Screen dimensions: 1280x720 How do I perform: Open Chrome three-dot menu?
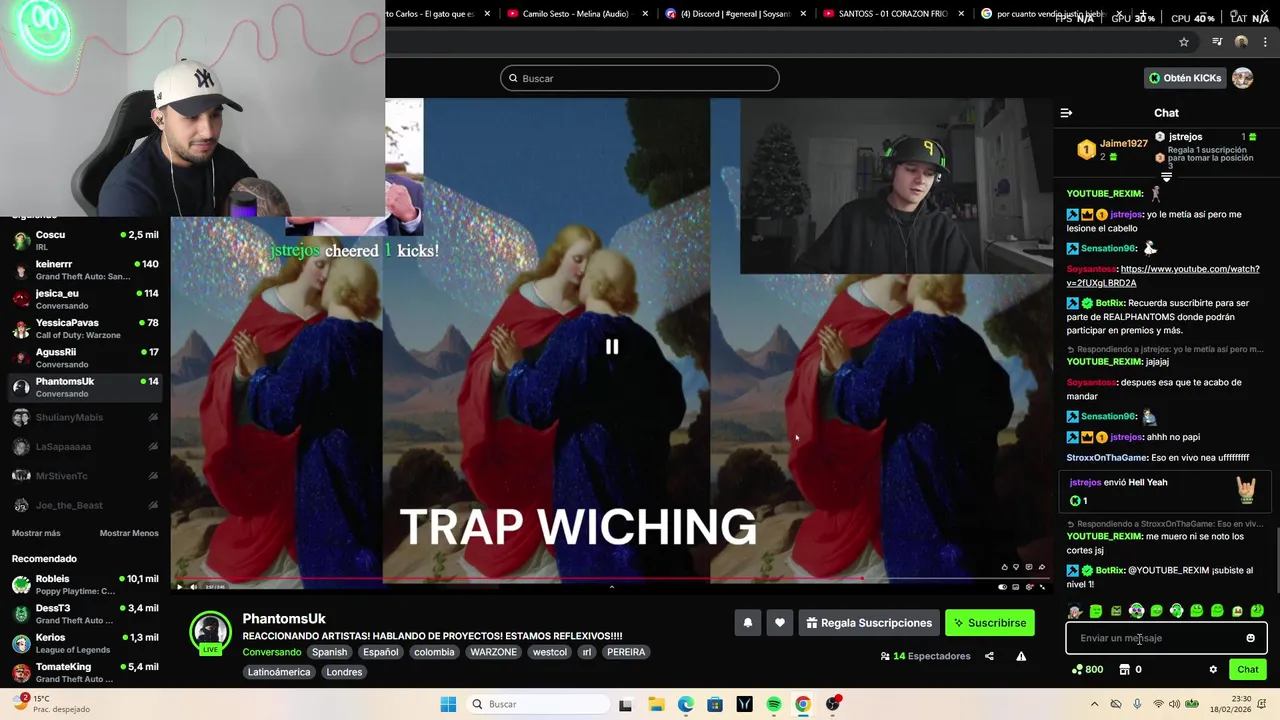click(1265, 42)
